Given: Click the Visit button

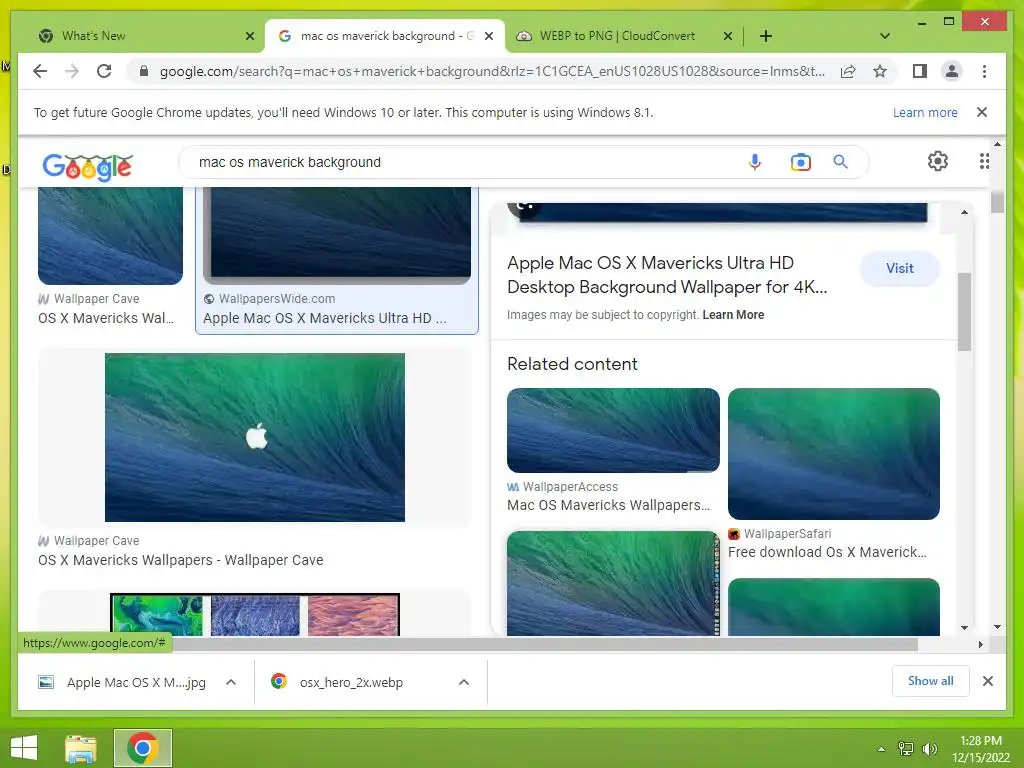Looking at the screenshot, I should (x=899, y=268).
